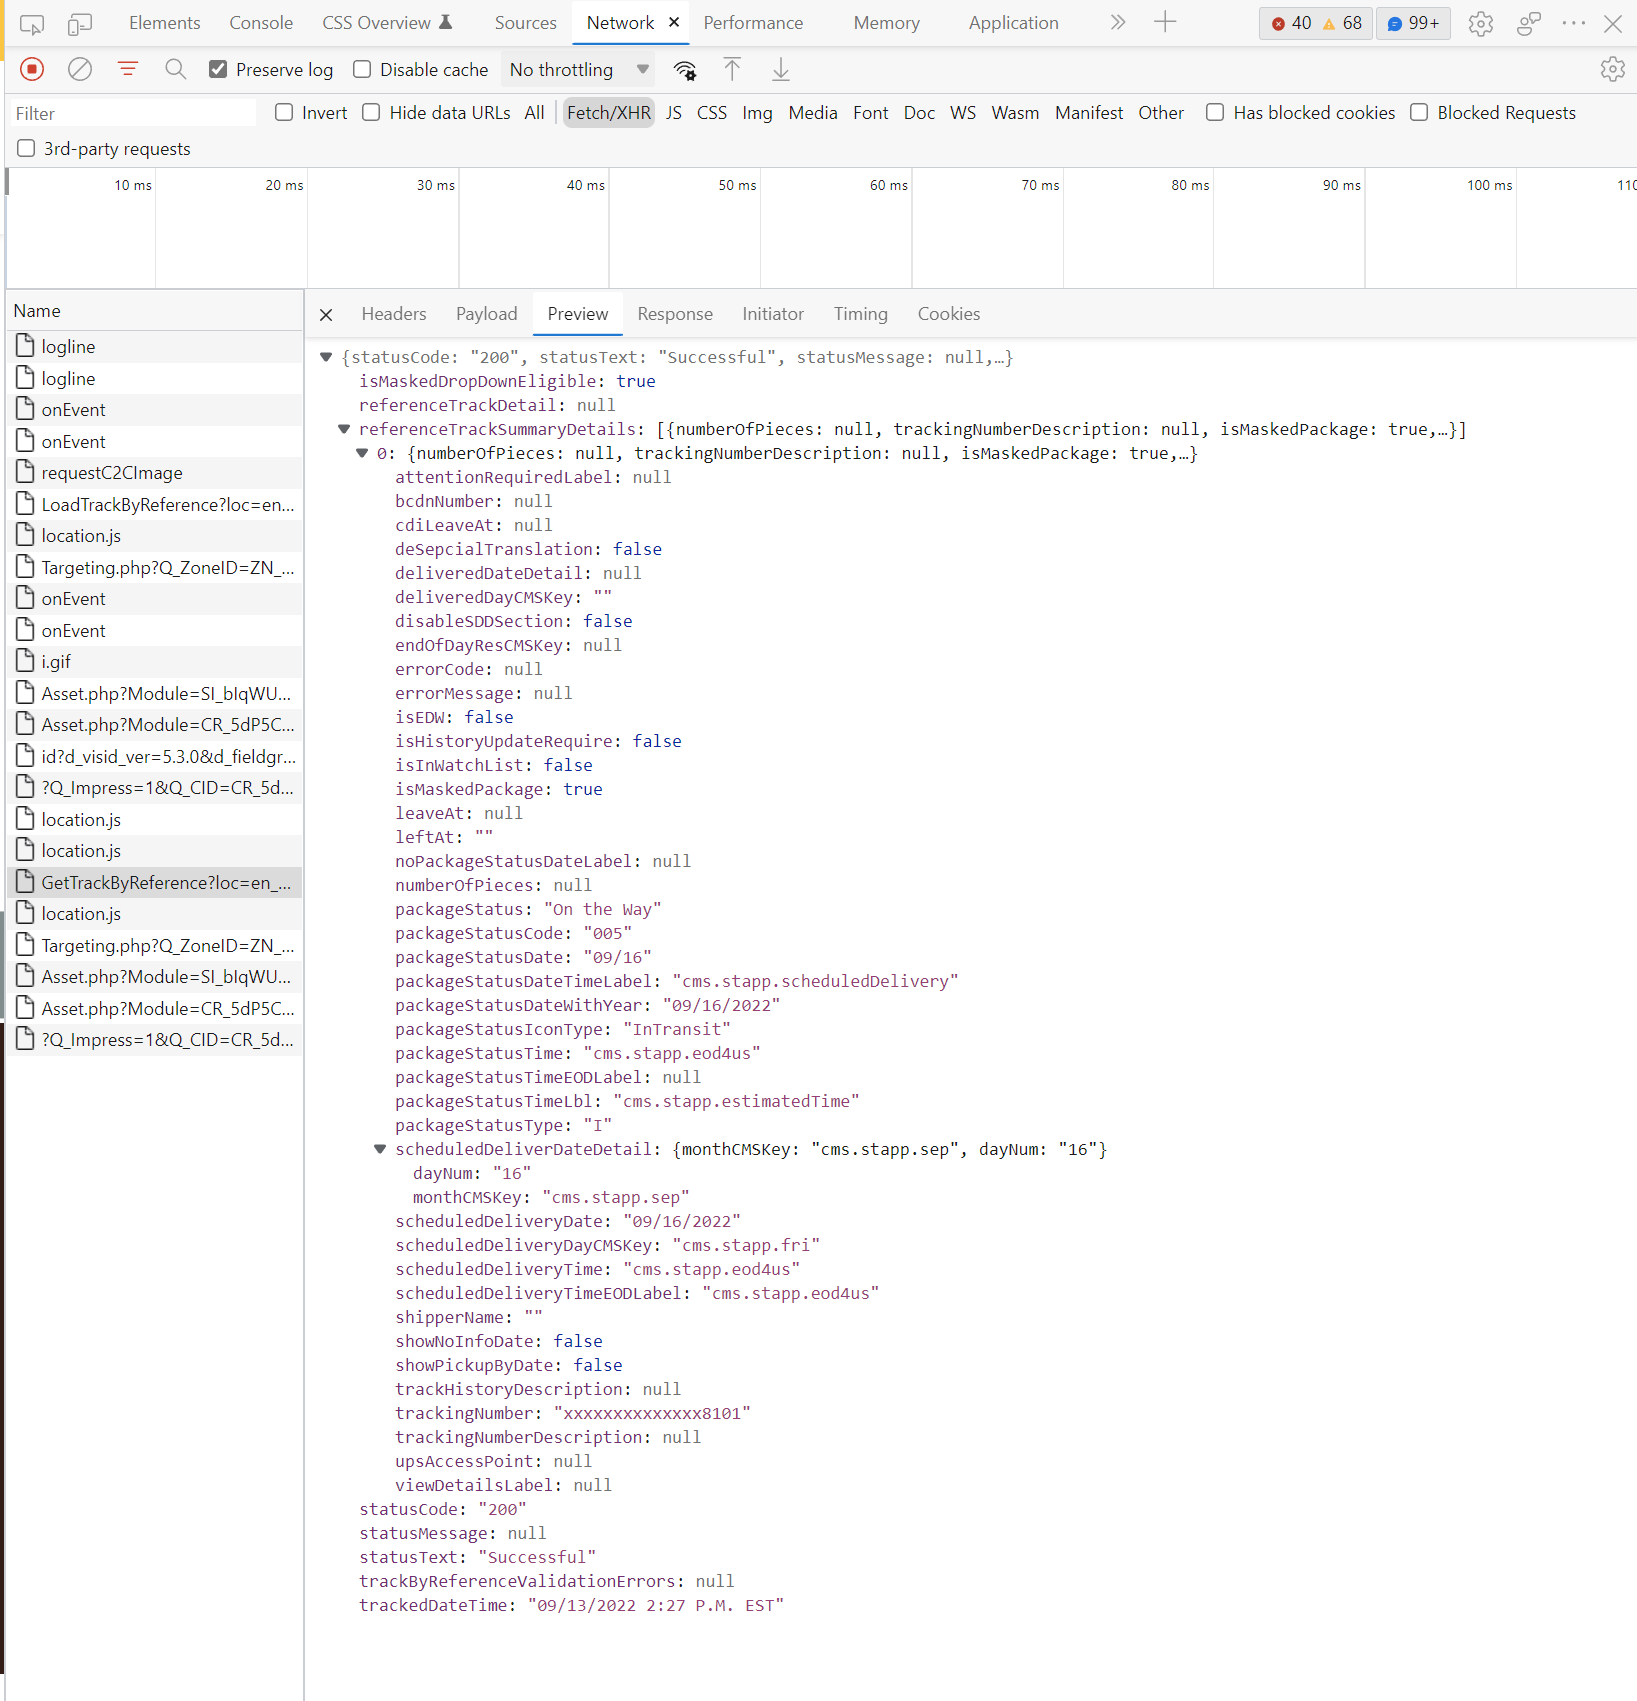The height and width of the screenshot is (1701, 1637).
Task: Open the No throttling dropdown
Action: 579,69
